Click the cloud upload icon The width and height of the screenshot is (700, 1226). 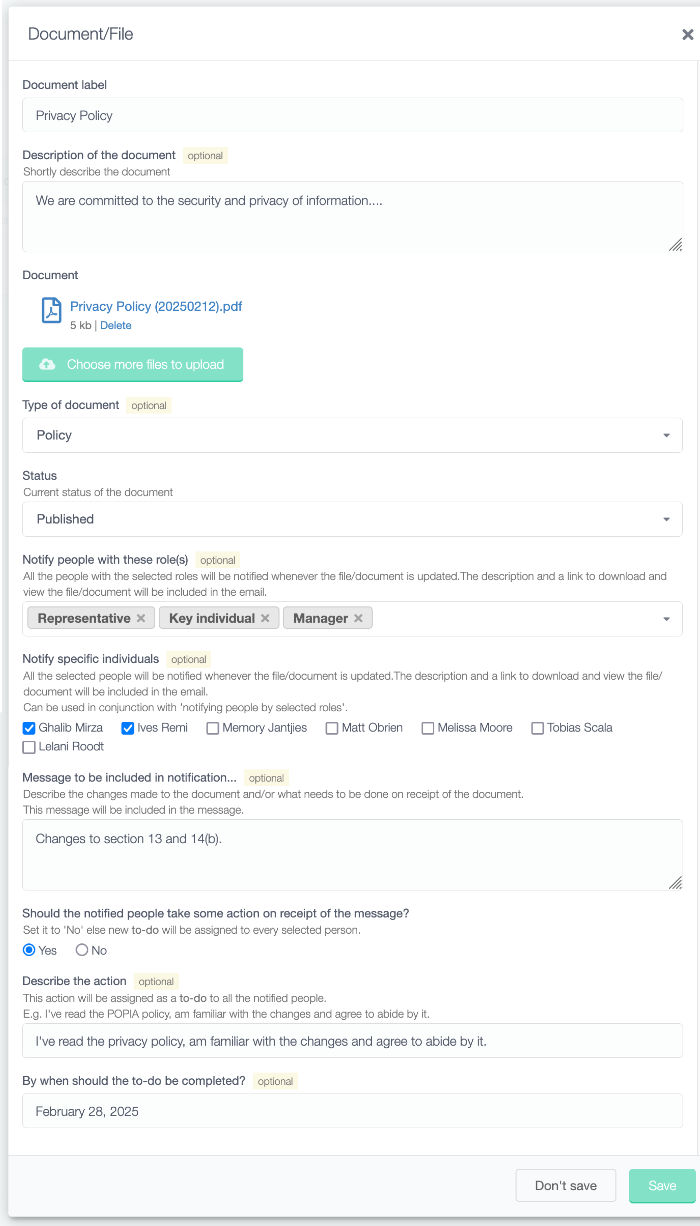[x=47, y=365]
